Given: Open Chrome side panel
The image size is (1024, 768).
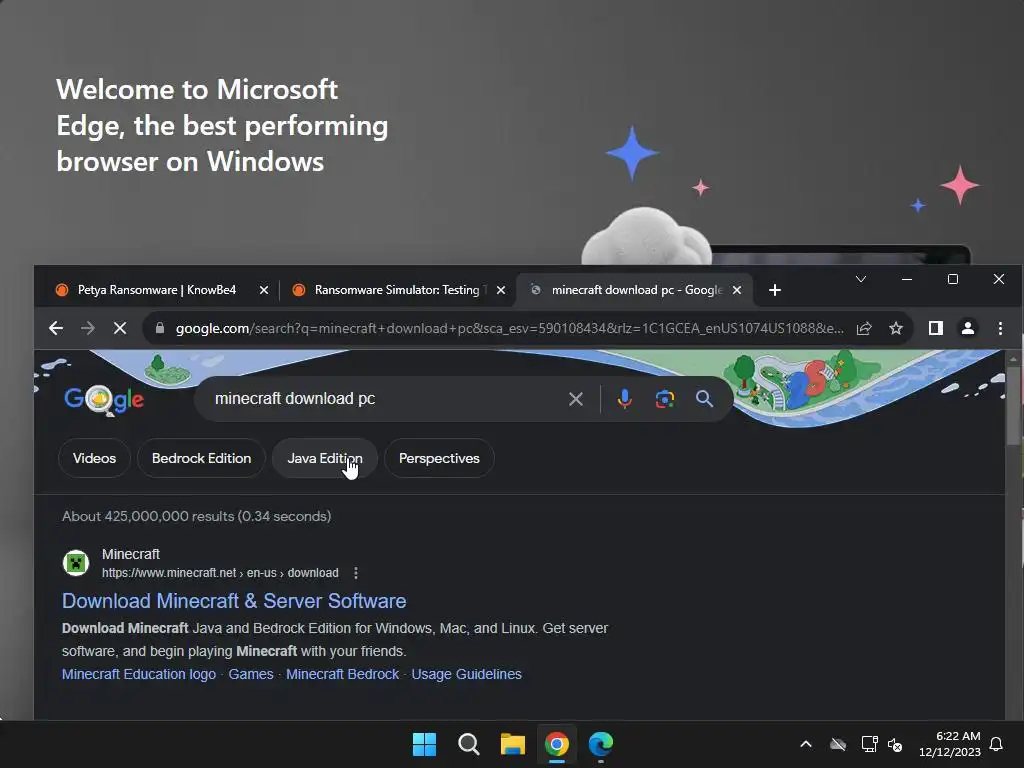Looking at the screenshot, I should click(x=936, y=328).
